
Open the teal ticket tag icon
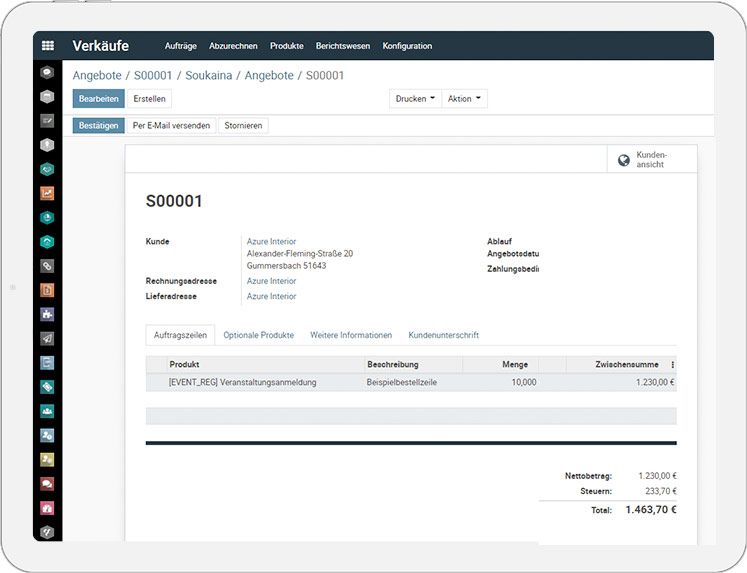[47, 387]
